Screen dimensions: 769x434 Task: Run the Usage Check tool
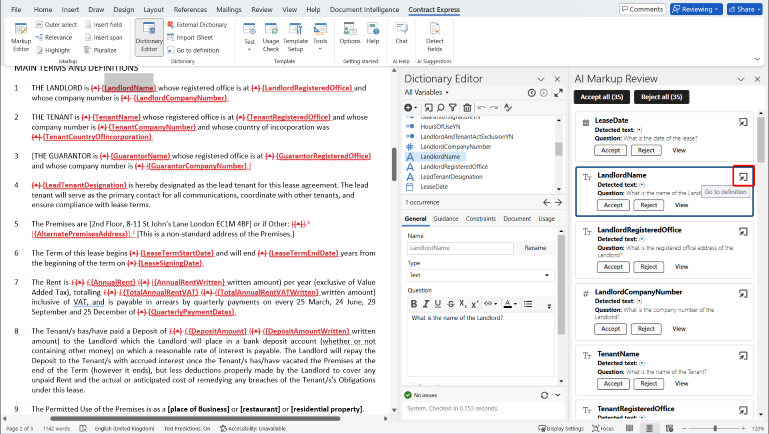coord(271,37)
